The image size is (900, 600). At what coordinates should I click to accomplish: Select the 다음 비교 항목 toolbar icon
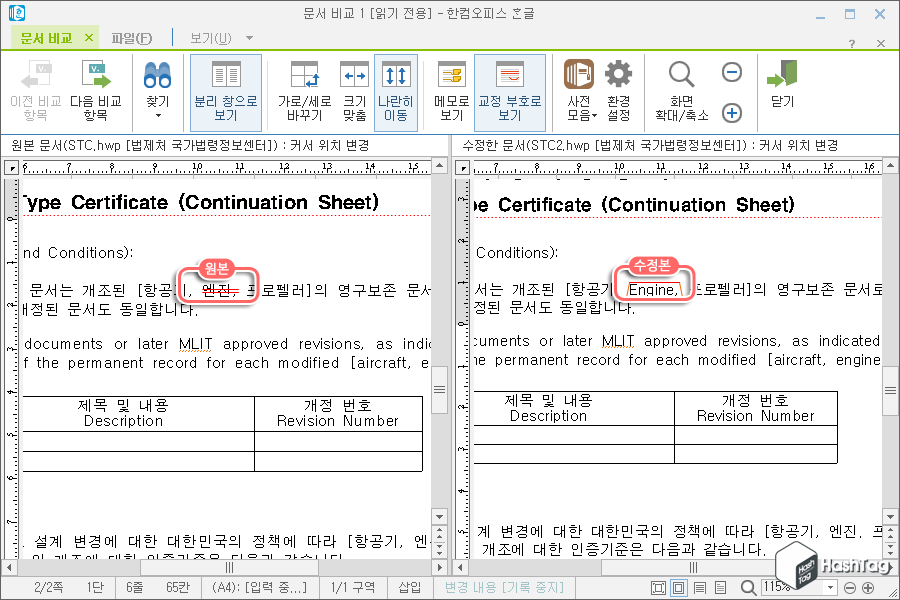point(93,88)
